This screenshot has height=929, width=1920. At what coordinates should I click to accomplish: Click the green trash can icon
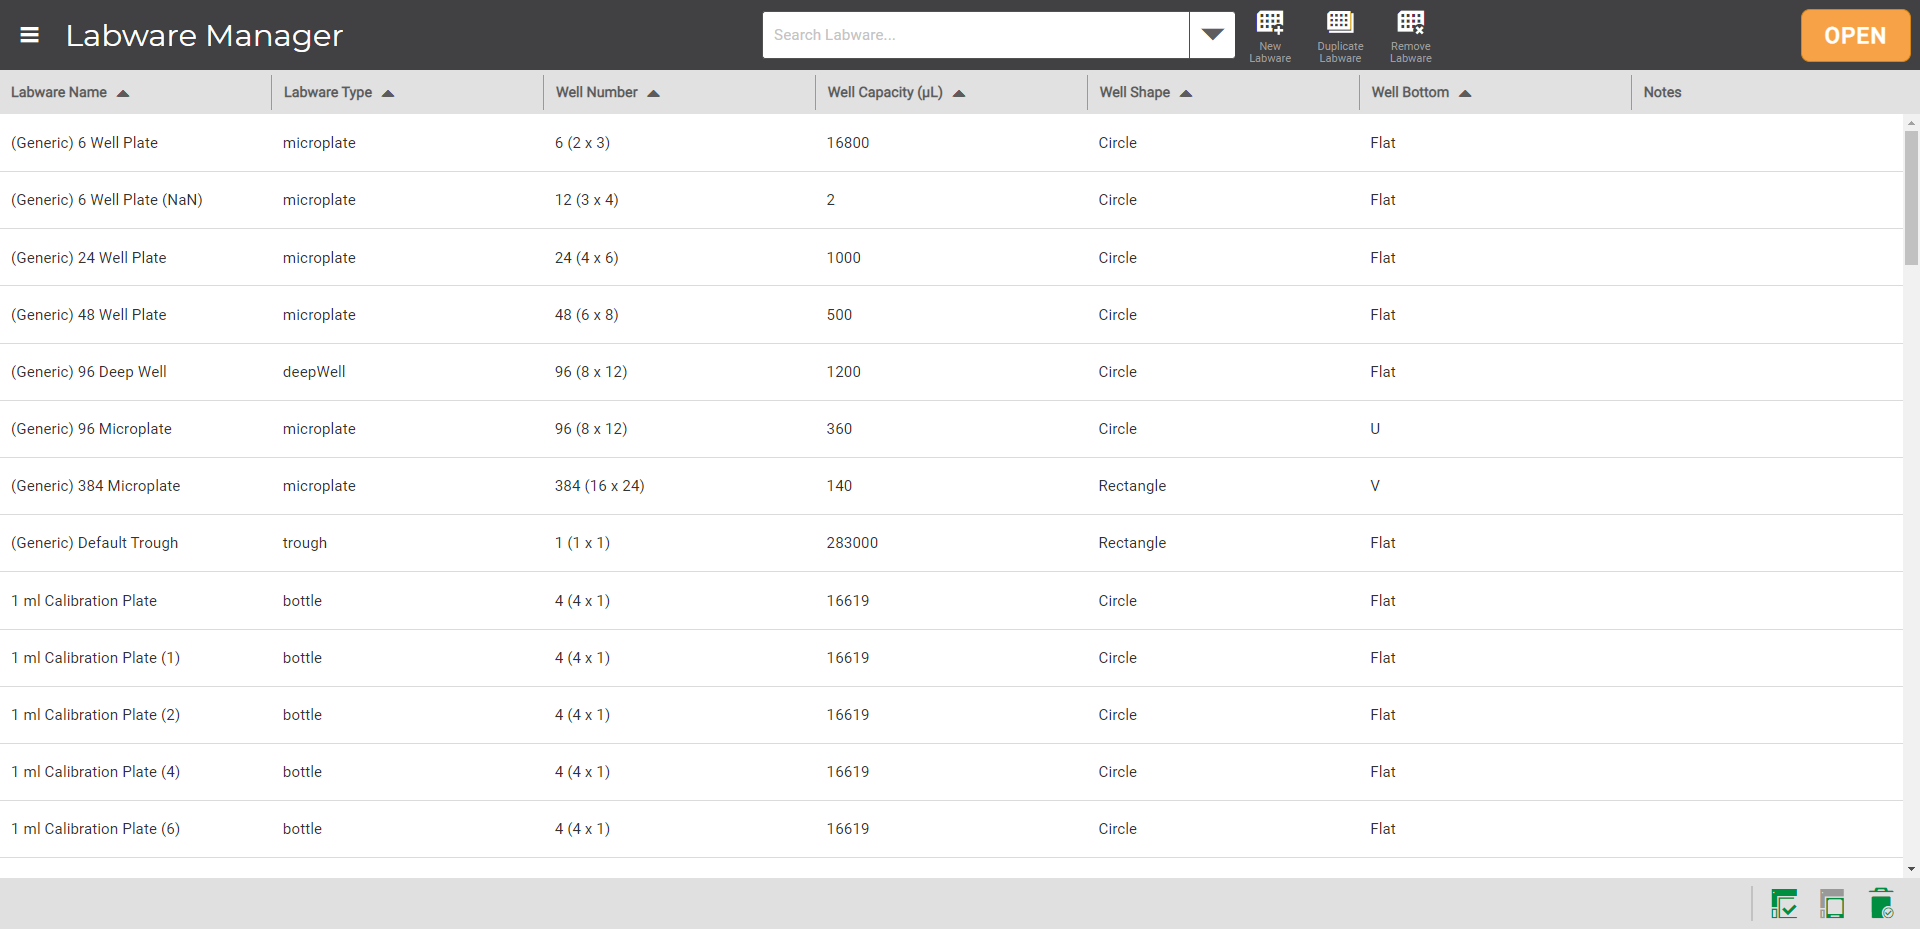1881,904
